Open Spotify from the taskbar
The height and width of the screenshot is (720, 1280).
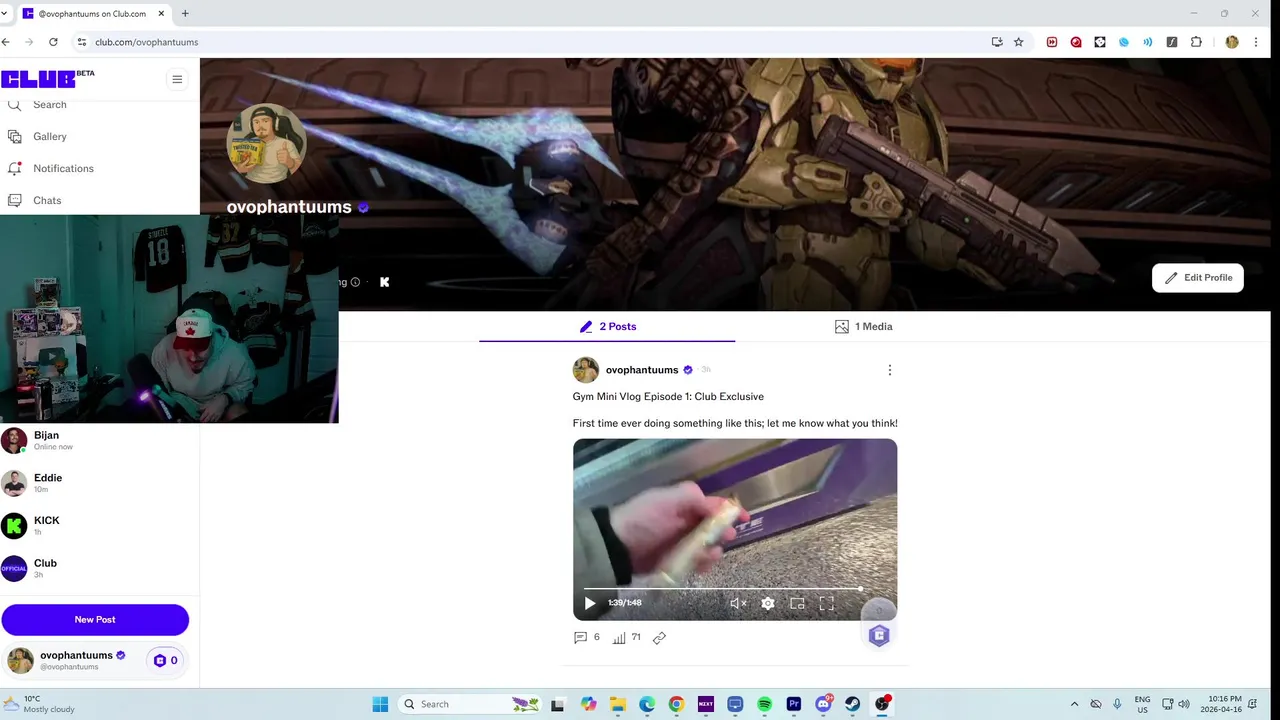tap(764, 704)
